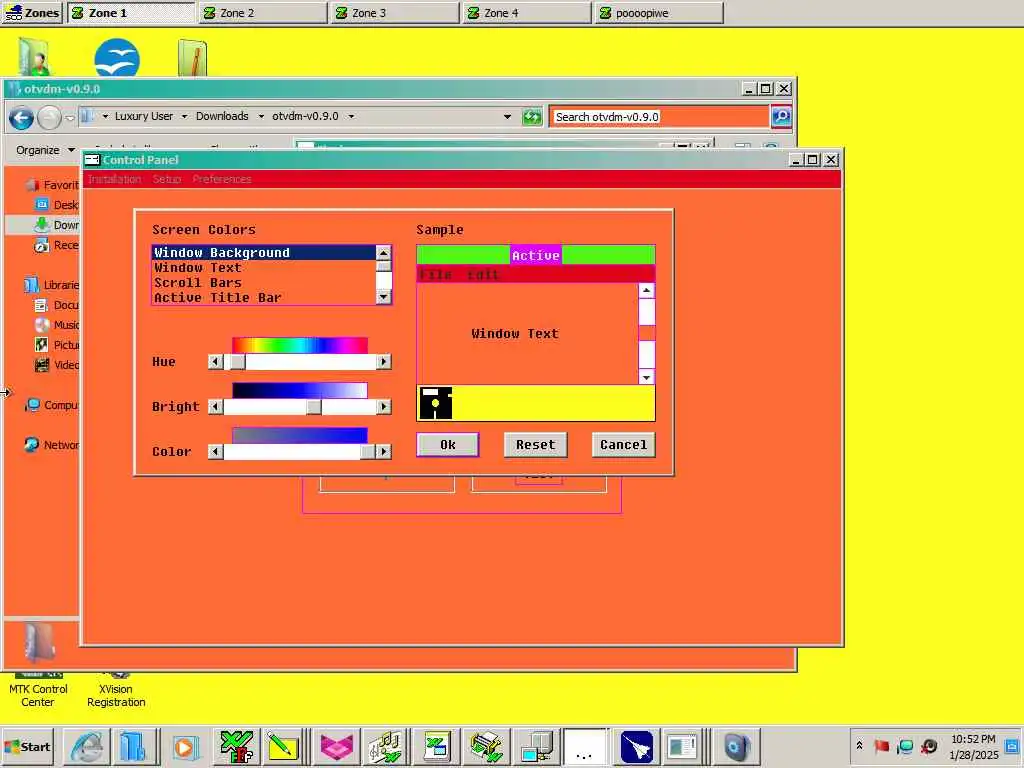Open the blue speaker taskbar icon
Screen dimensions: 1024x768
coord(737,746)
